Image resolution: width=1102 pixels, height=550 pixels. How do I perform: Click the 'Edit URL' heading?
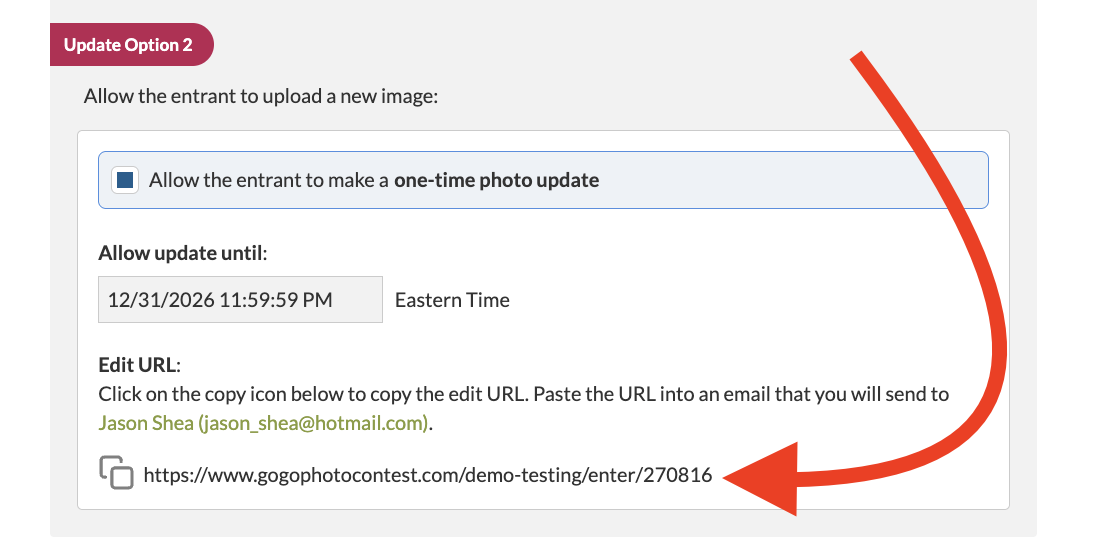(138, 365)
